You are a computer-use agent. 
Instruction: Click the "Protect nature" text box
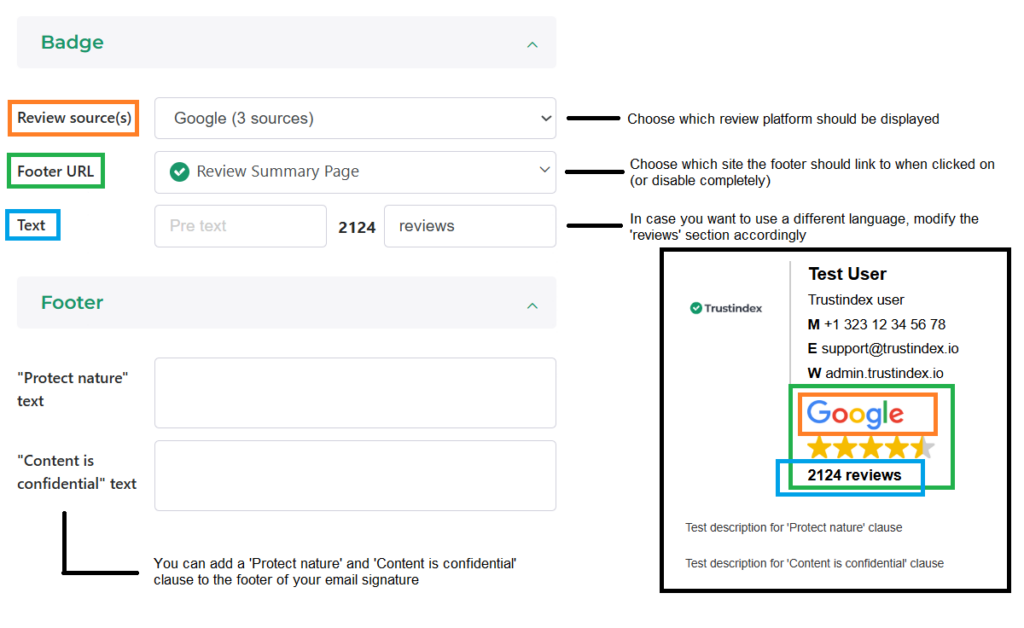355,392
